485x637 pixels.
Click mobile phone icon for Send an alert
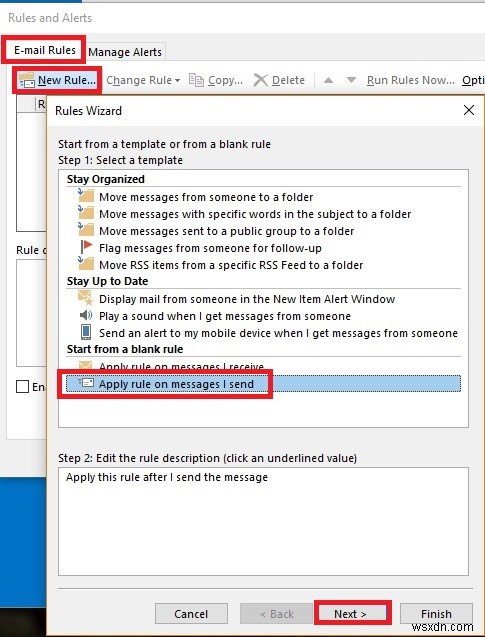(86, 332)
